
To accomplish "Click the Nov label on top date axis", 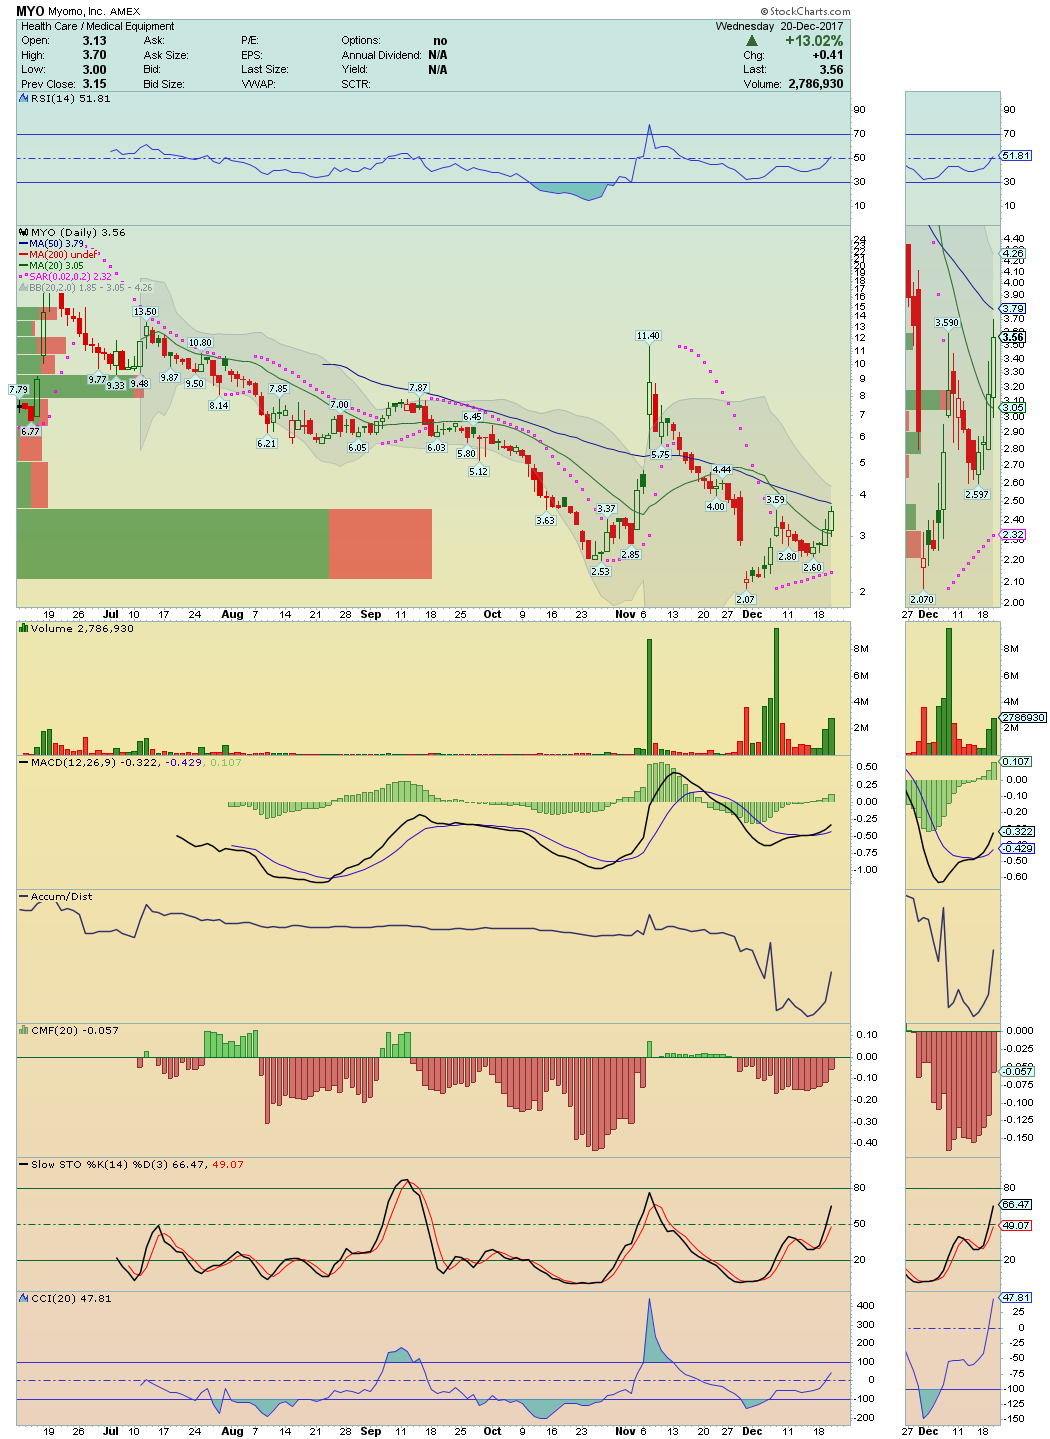I will (625, 615).
